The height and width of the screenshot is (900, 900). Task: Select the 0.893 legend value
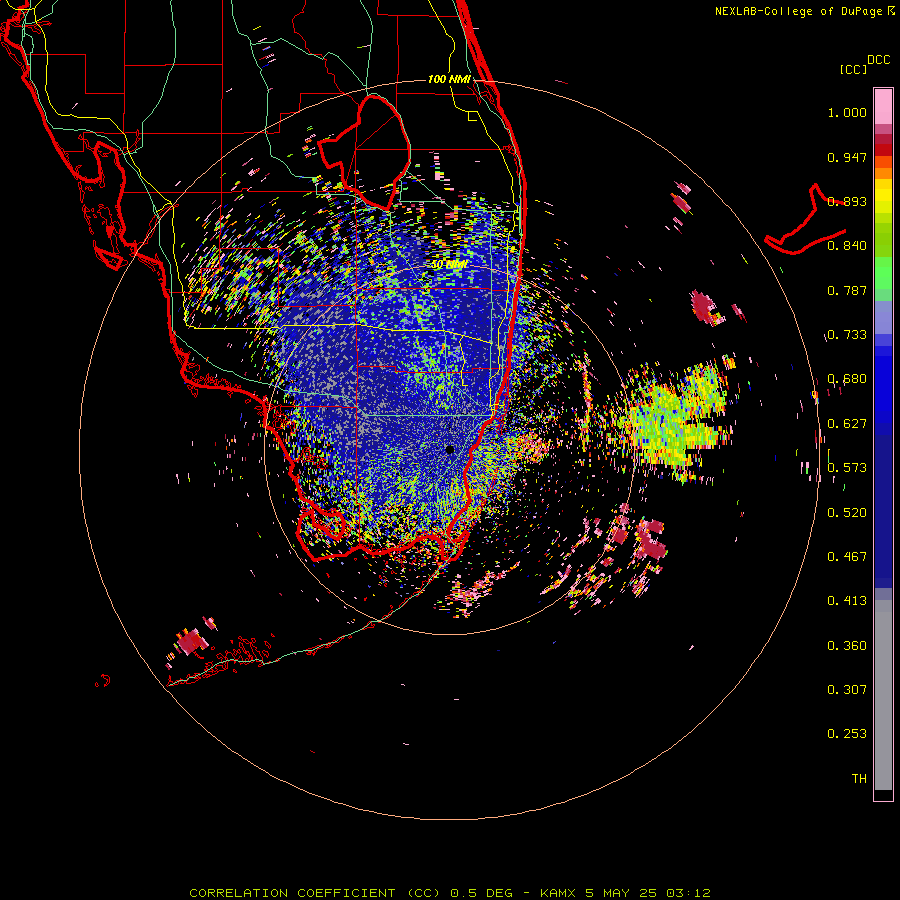click(847, 201)
